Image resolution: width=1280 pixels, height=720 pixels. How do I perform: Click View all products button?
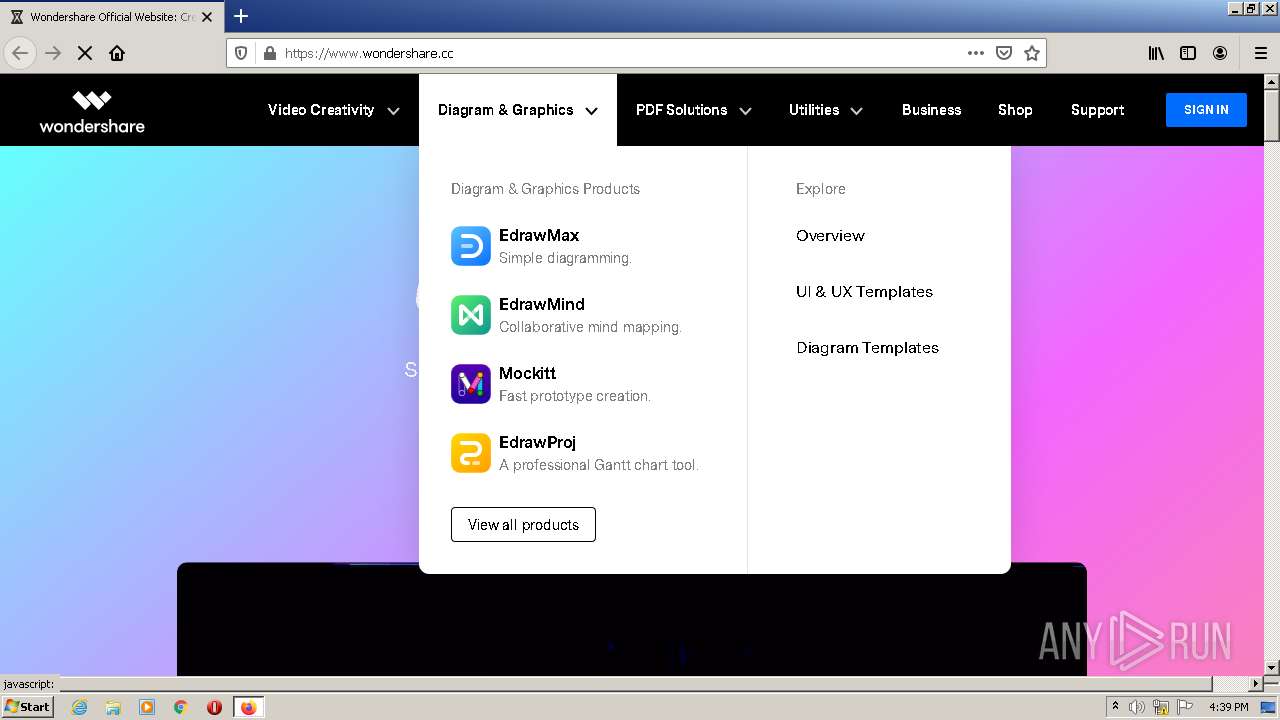[523, 525]
